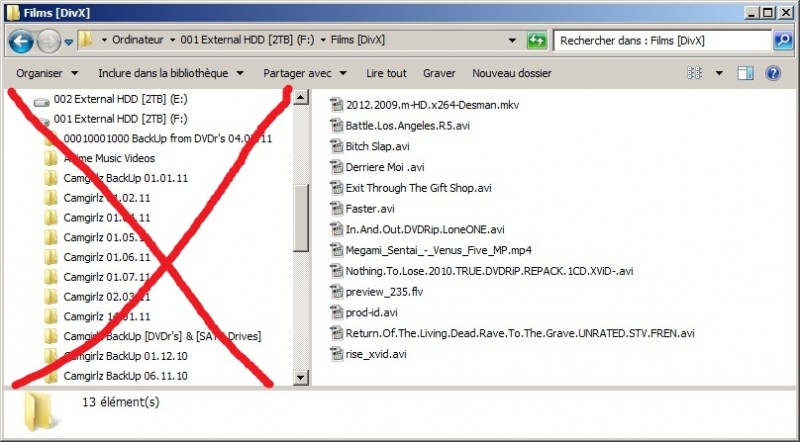Screen dimensions: 800x442
Task: Select the 2012.2009.m-HD.x264-Desman.mkv file icon
Action: click(337, 105)
